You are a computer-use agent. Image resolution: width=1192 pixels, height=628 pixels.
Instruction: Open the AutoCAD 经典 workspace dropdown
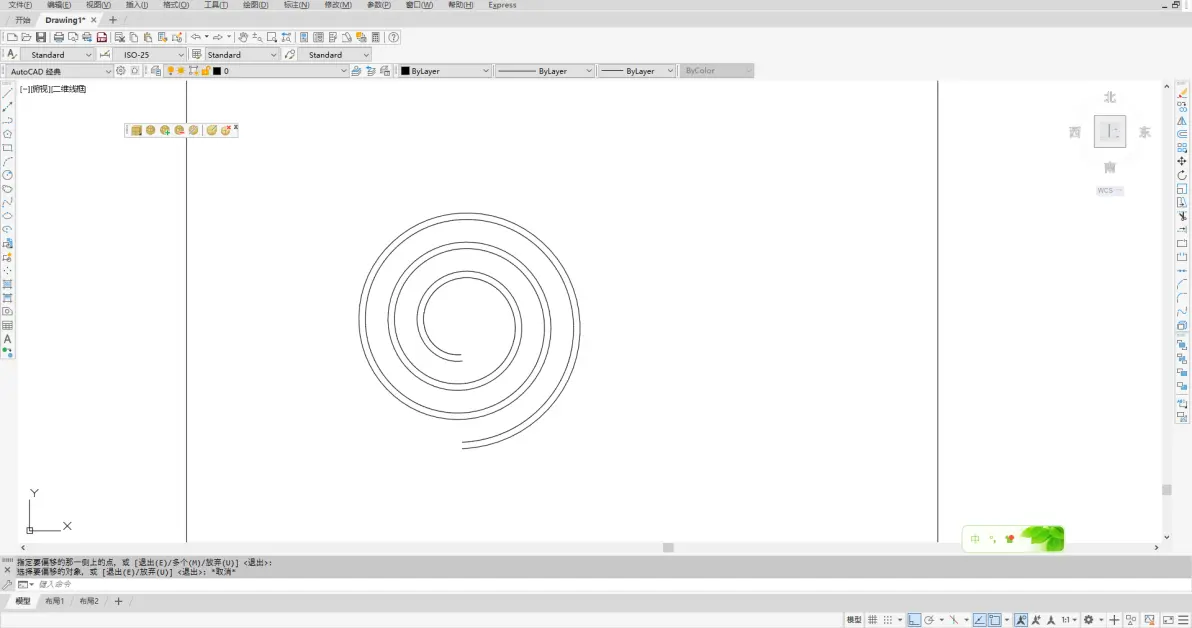point(60,71)
